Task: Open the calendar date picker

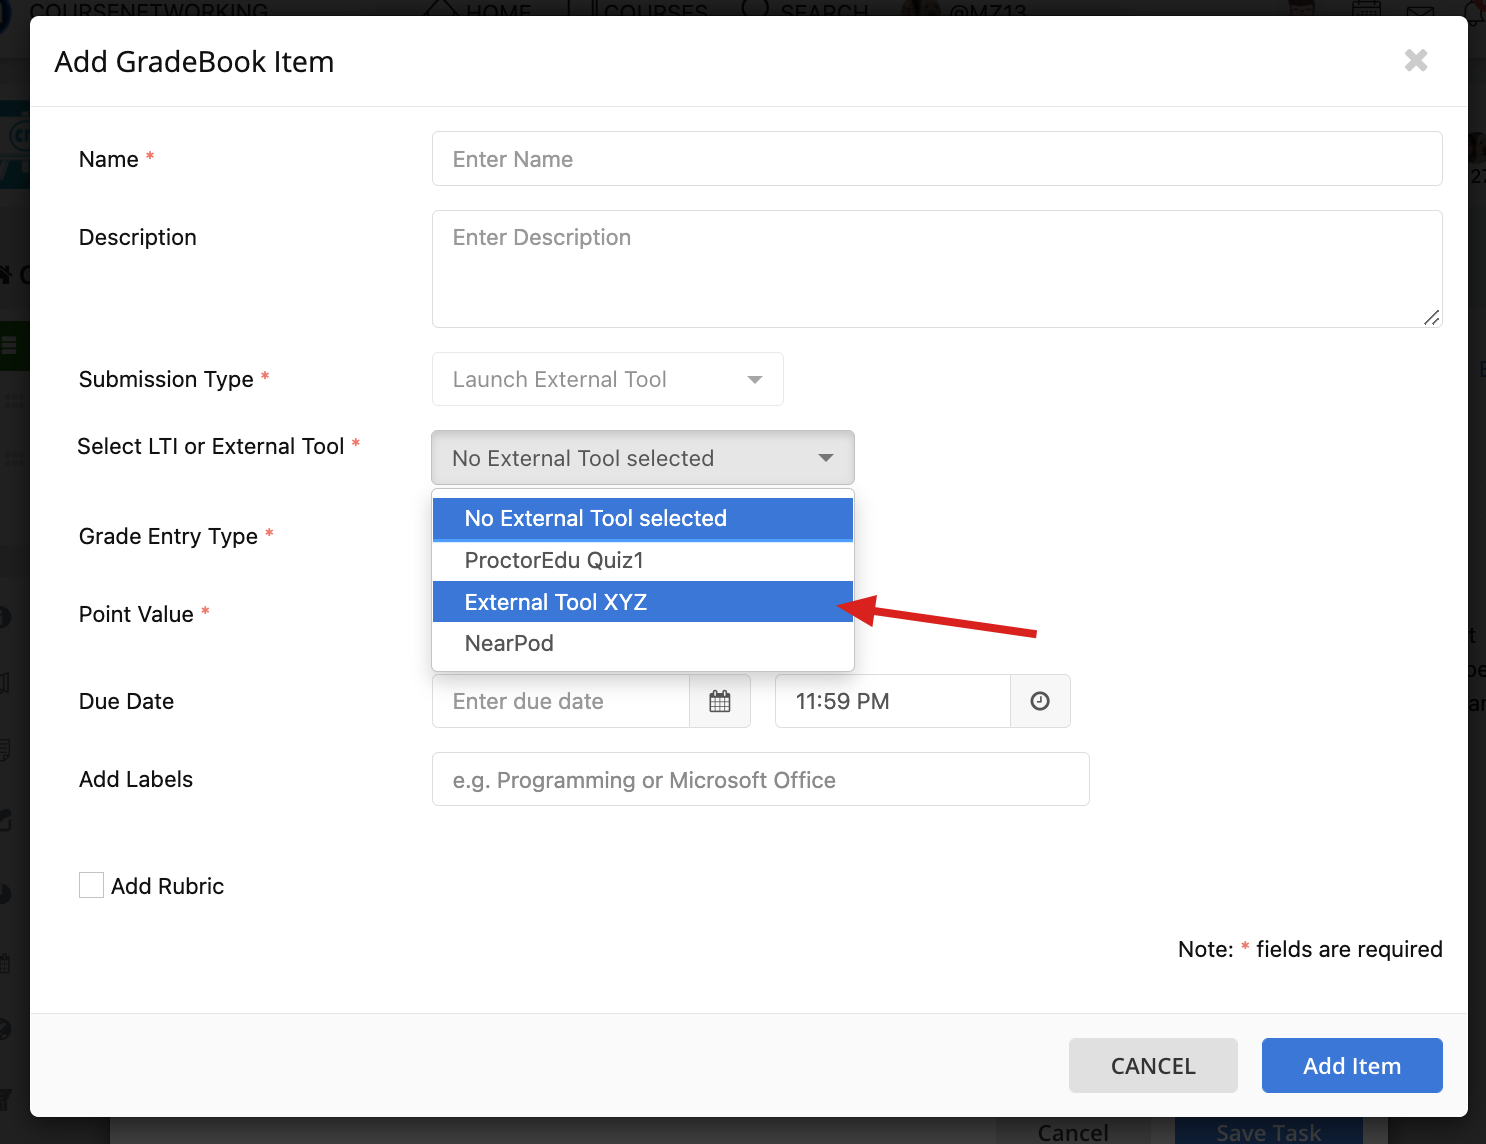Action: click(x=720, y=701)
